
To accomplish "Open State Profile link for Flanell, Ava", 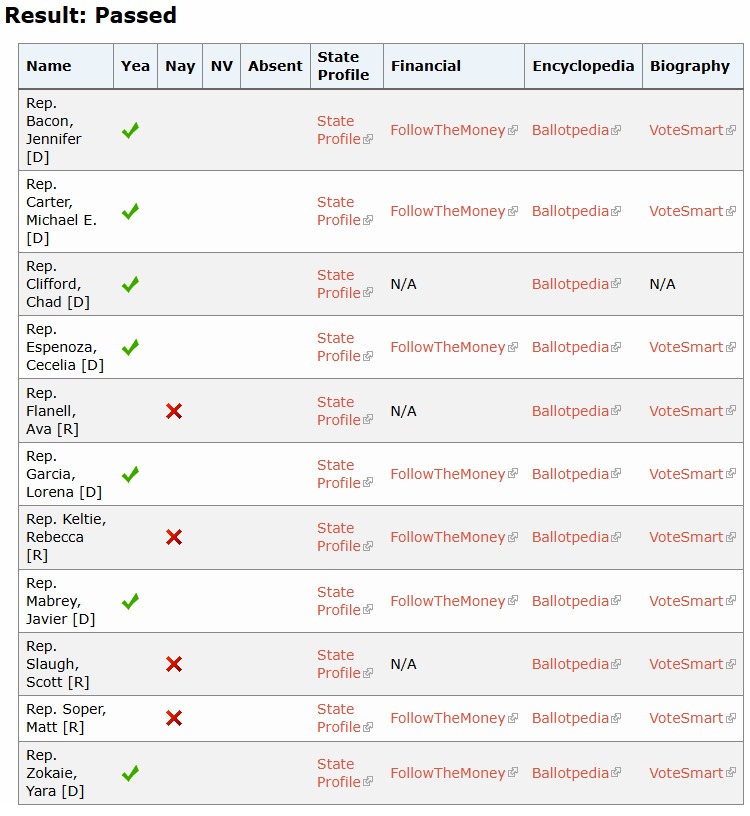I will coord(345,411).
